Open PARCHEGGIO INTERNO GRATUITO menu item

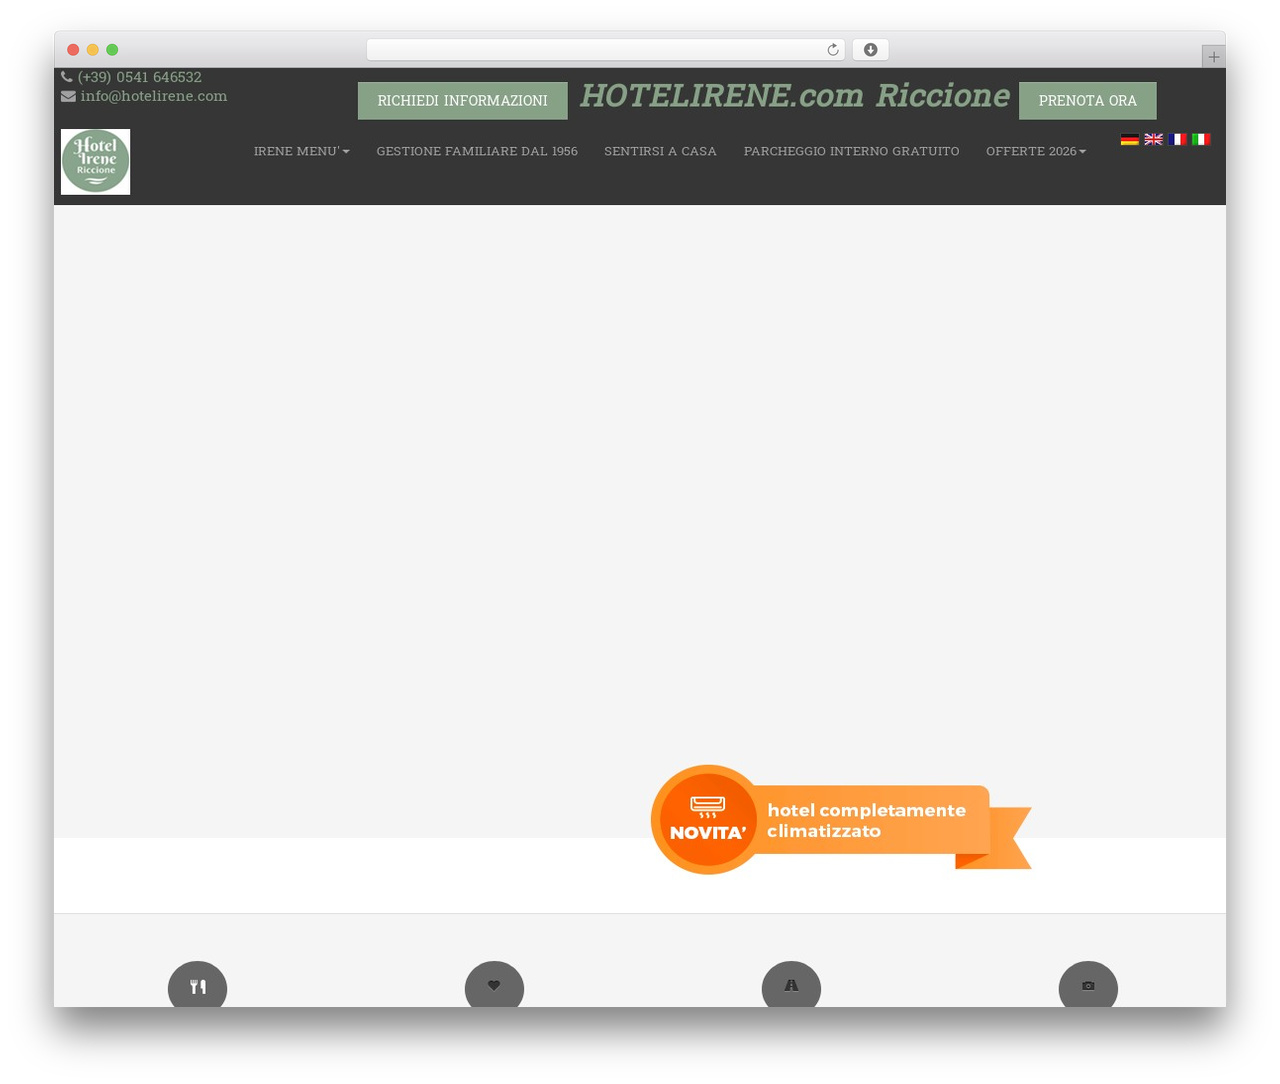(x=851, y=151)
